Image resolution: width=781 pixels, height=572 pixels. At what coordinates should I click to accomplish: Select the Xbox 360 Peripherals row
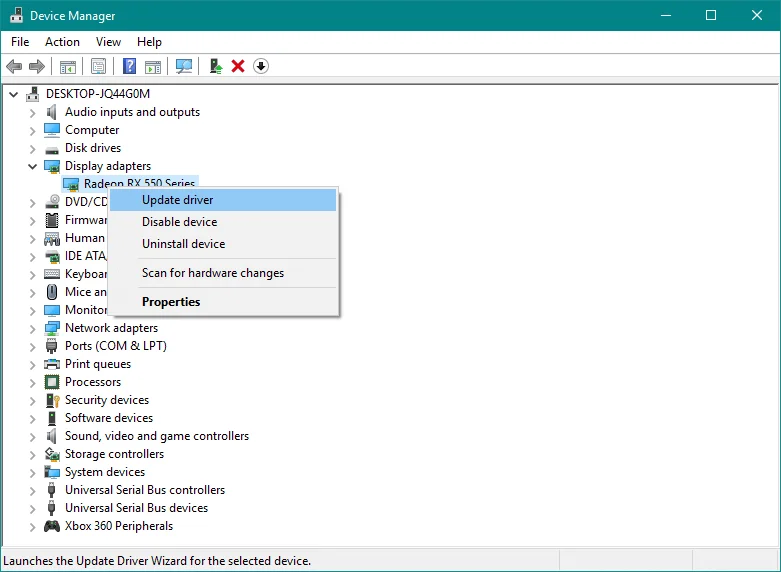coord(119,526)
